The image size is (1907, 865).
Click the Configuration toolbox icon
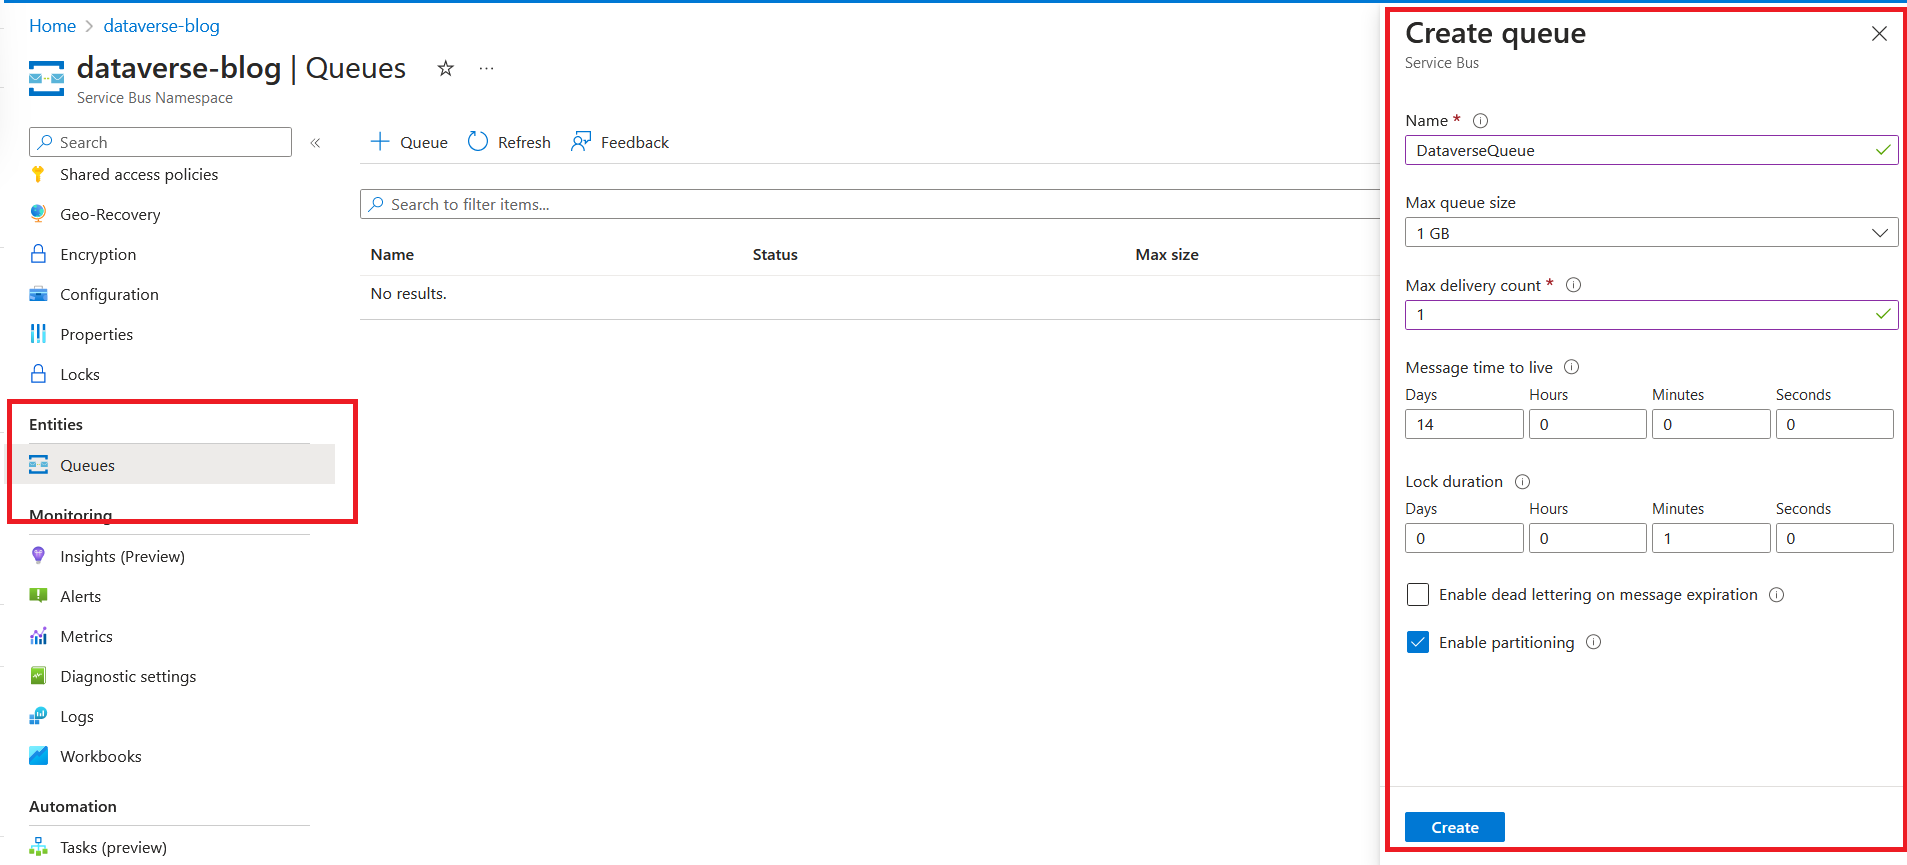tap(38, 294)
